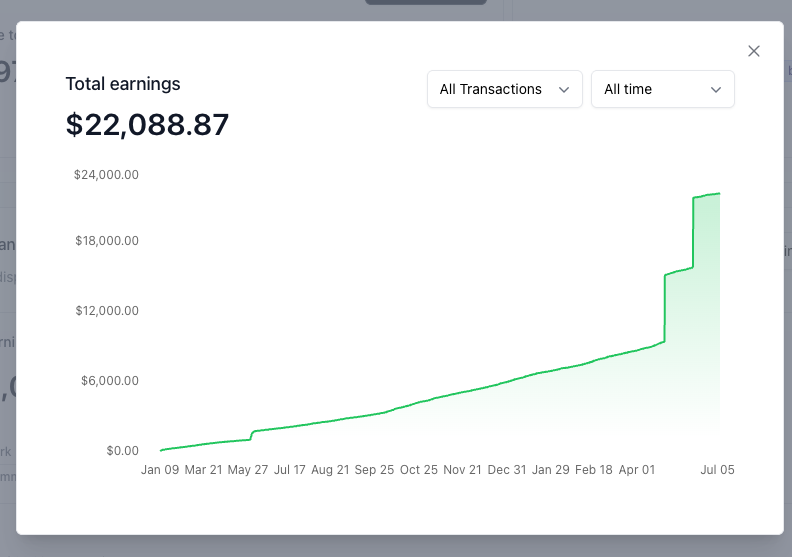Viewport: 792px width, 557px height.
Task: Click the Total earnings heading
Action: click(x=123, y=84)
